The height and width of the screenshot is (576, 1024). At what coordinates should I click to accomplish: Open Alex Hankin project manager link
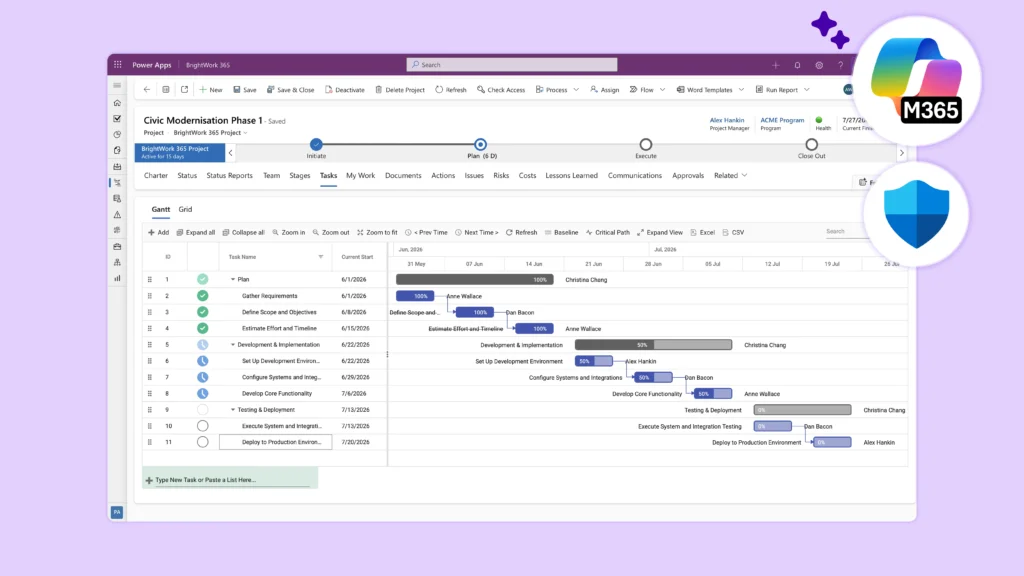point(727,120)
